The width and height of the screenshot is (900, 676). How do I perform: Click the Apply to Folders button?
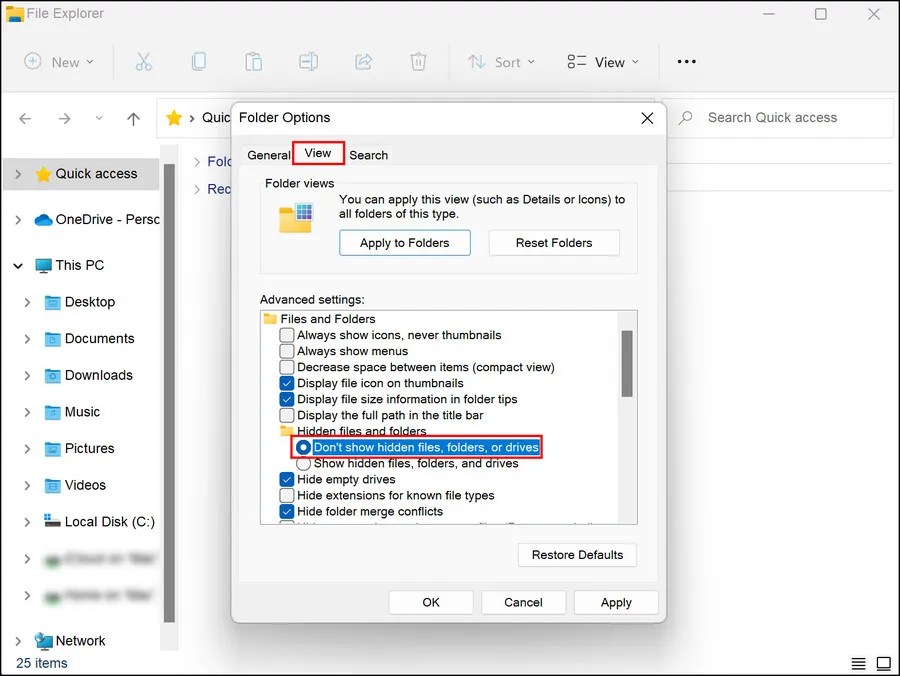tap(404, 242)
